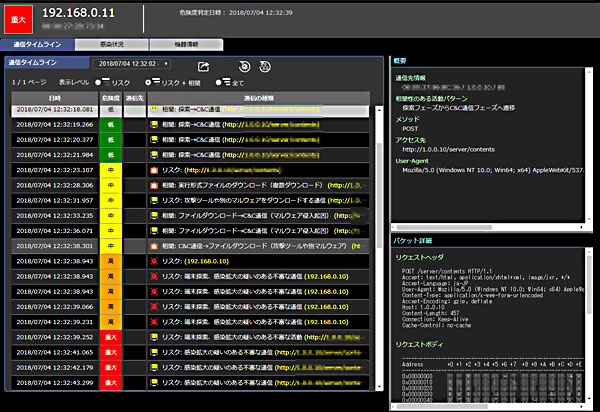Click the monitor icon in the 12:32:39.252 row
This screenshot has height=412, width=600.
(154, 337)
